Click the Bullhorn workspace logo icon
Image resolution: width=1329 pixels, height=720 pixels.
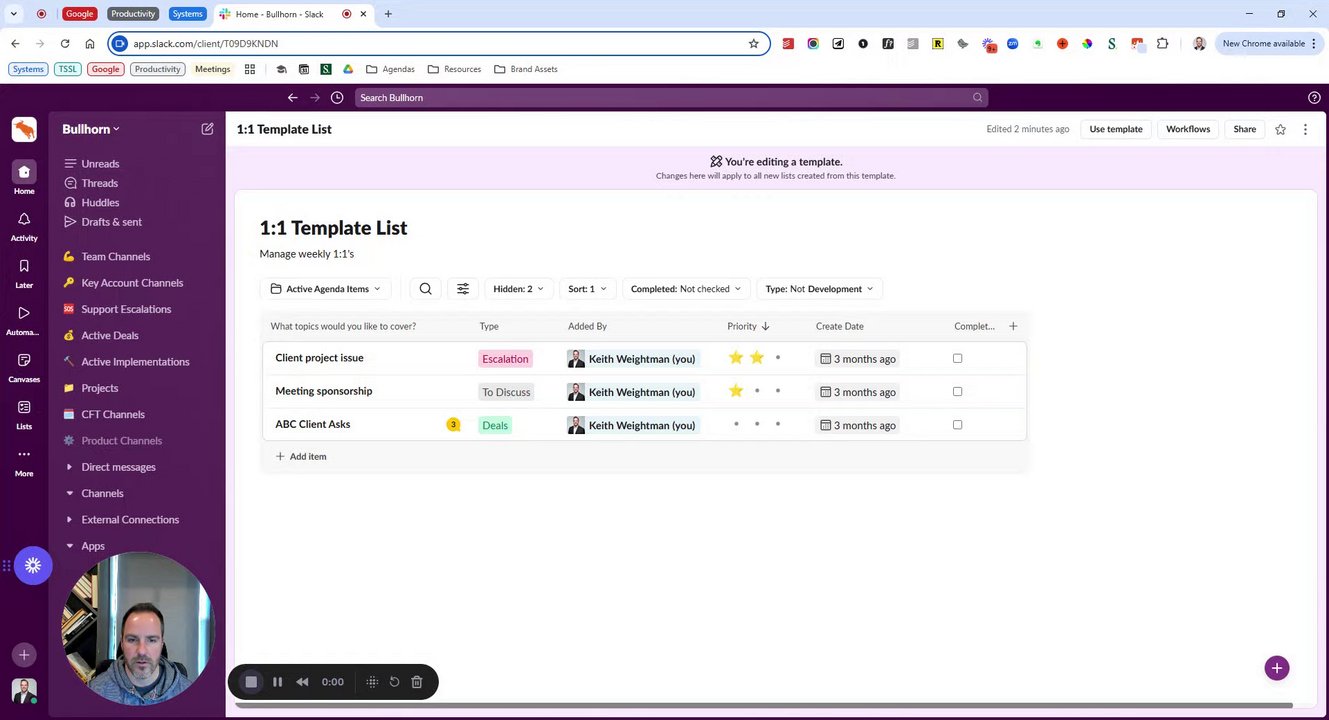point(24,129)
